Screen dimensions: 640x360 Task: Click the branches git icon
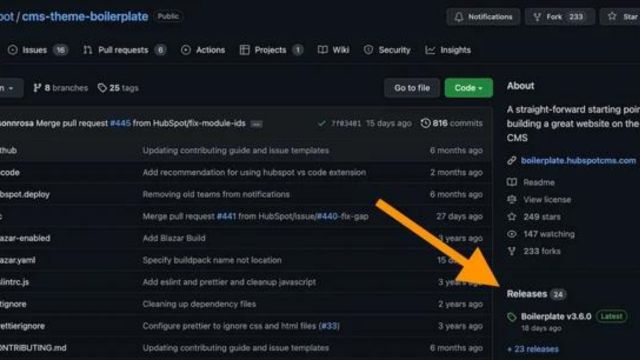(37, 88)
